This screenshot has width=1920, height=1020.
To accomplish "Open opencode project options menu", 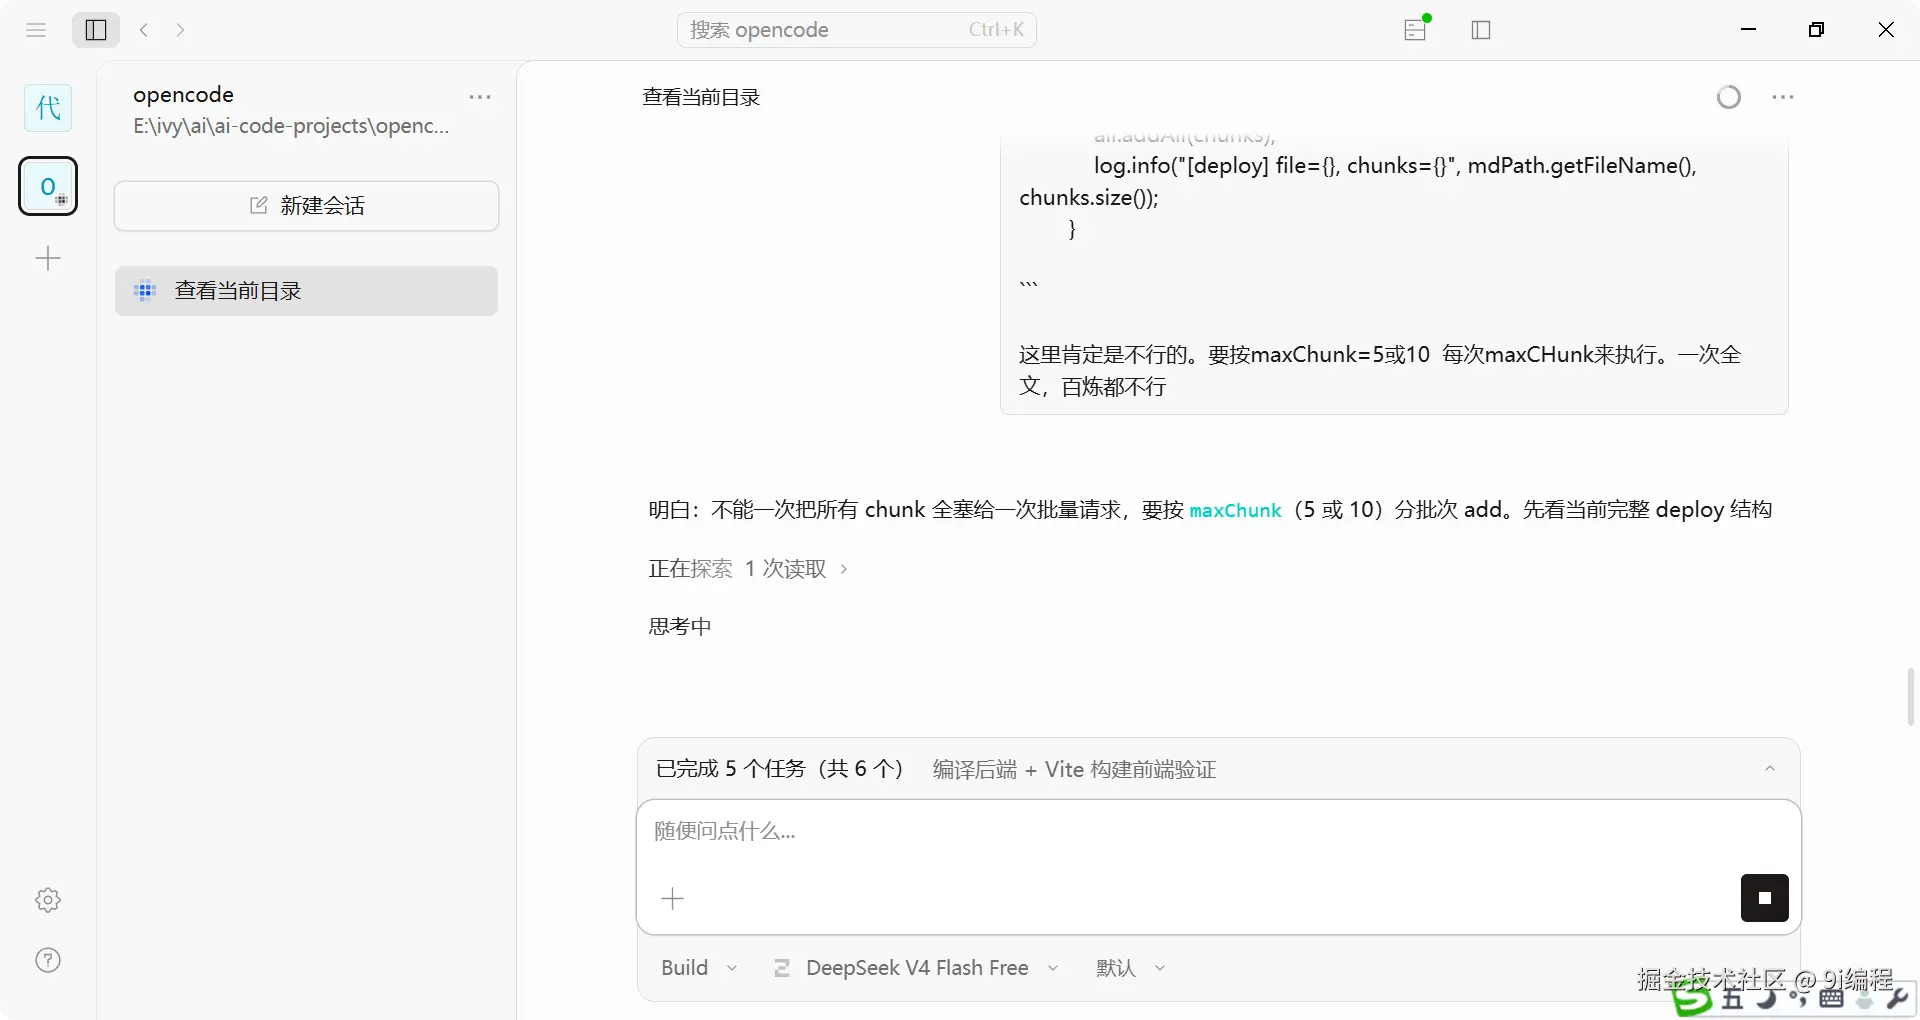I will pyautogui.click(x=480, y=97).
